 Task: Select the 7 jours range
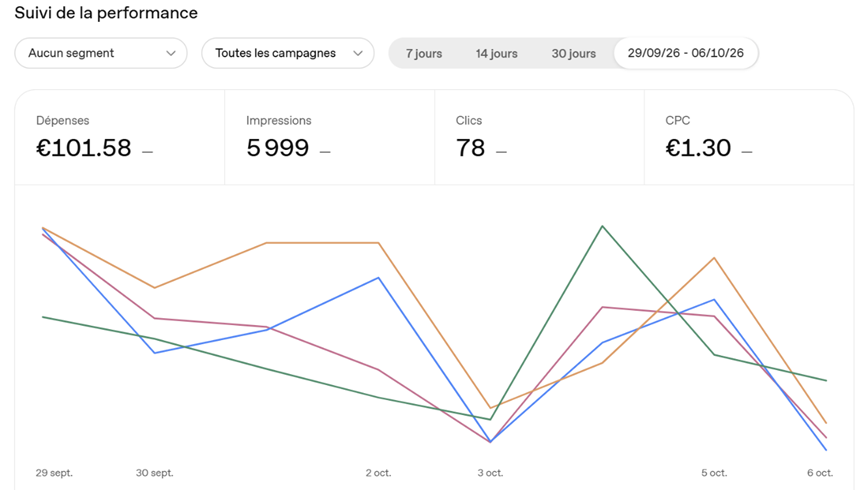coord(424,53)
